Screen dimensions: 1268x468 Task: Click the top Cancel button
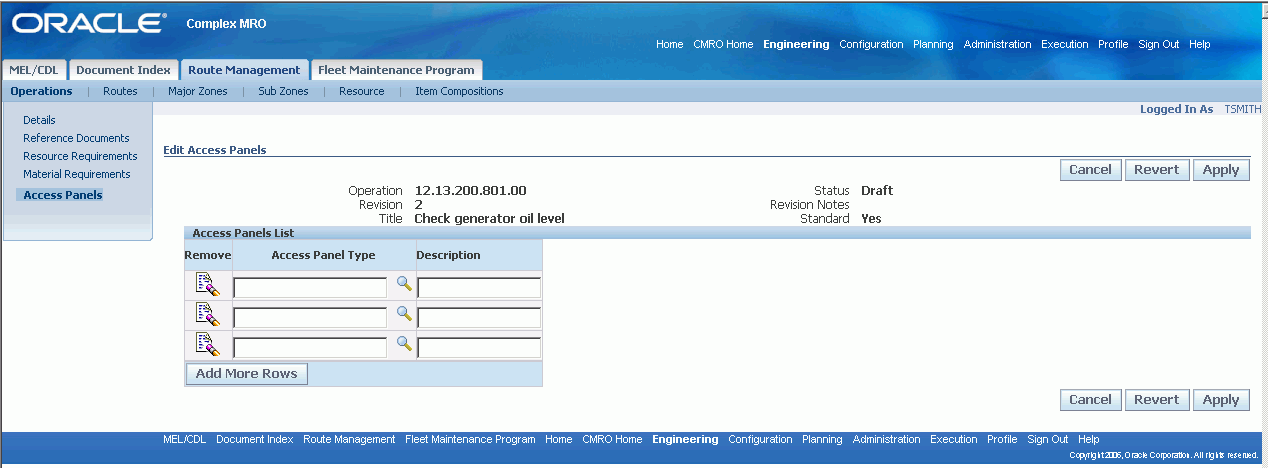click(x=1090, y=170)
